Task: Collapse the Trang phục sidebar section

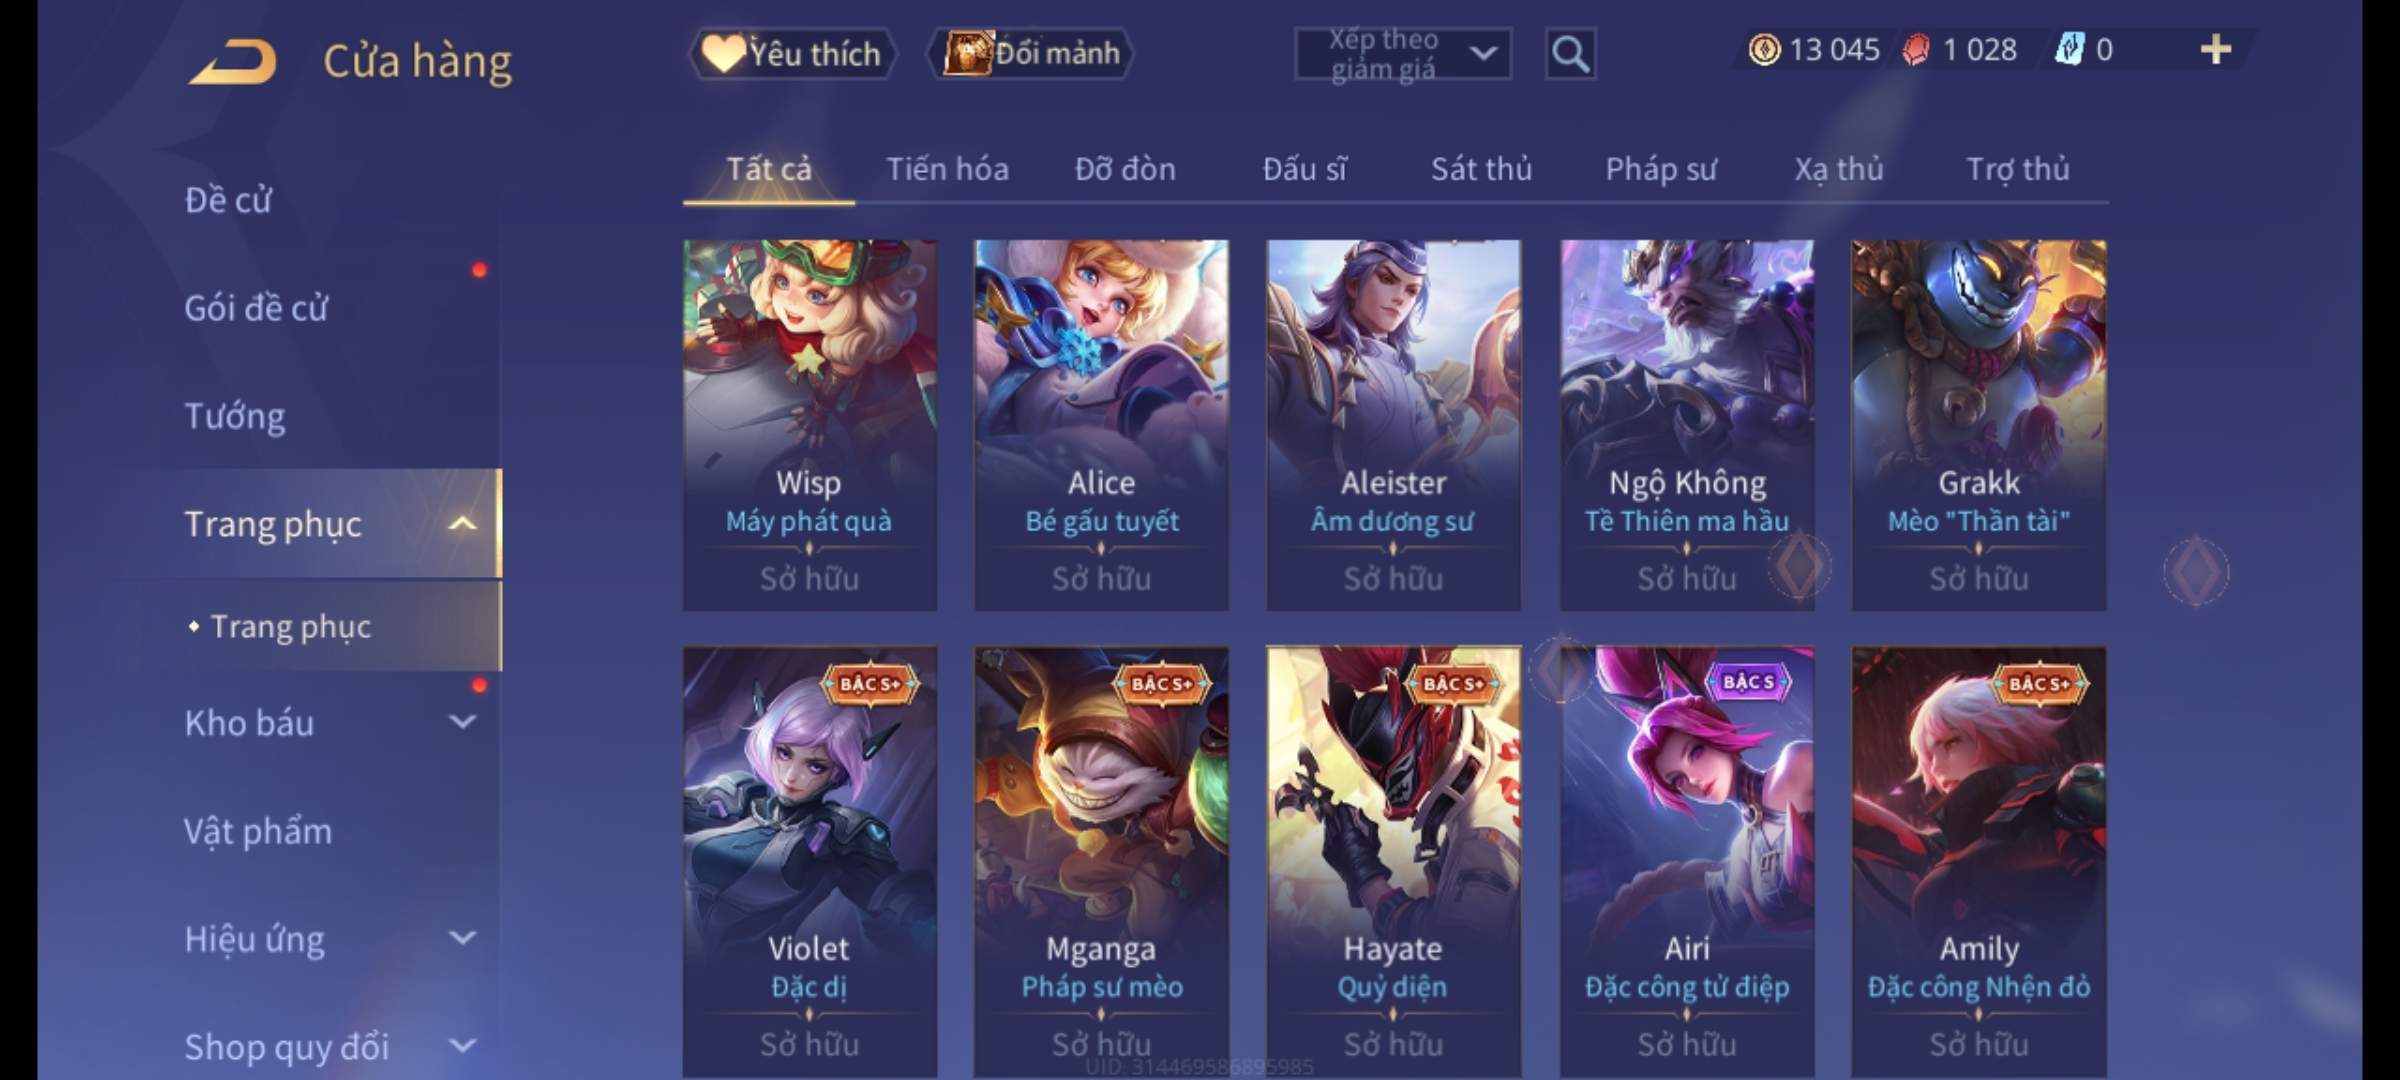Action: pyautogui.click(x=462, y=524)
